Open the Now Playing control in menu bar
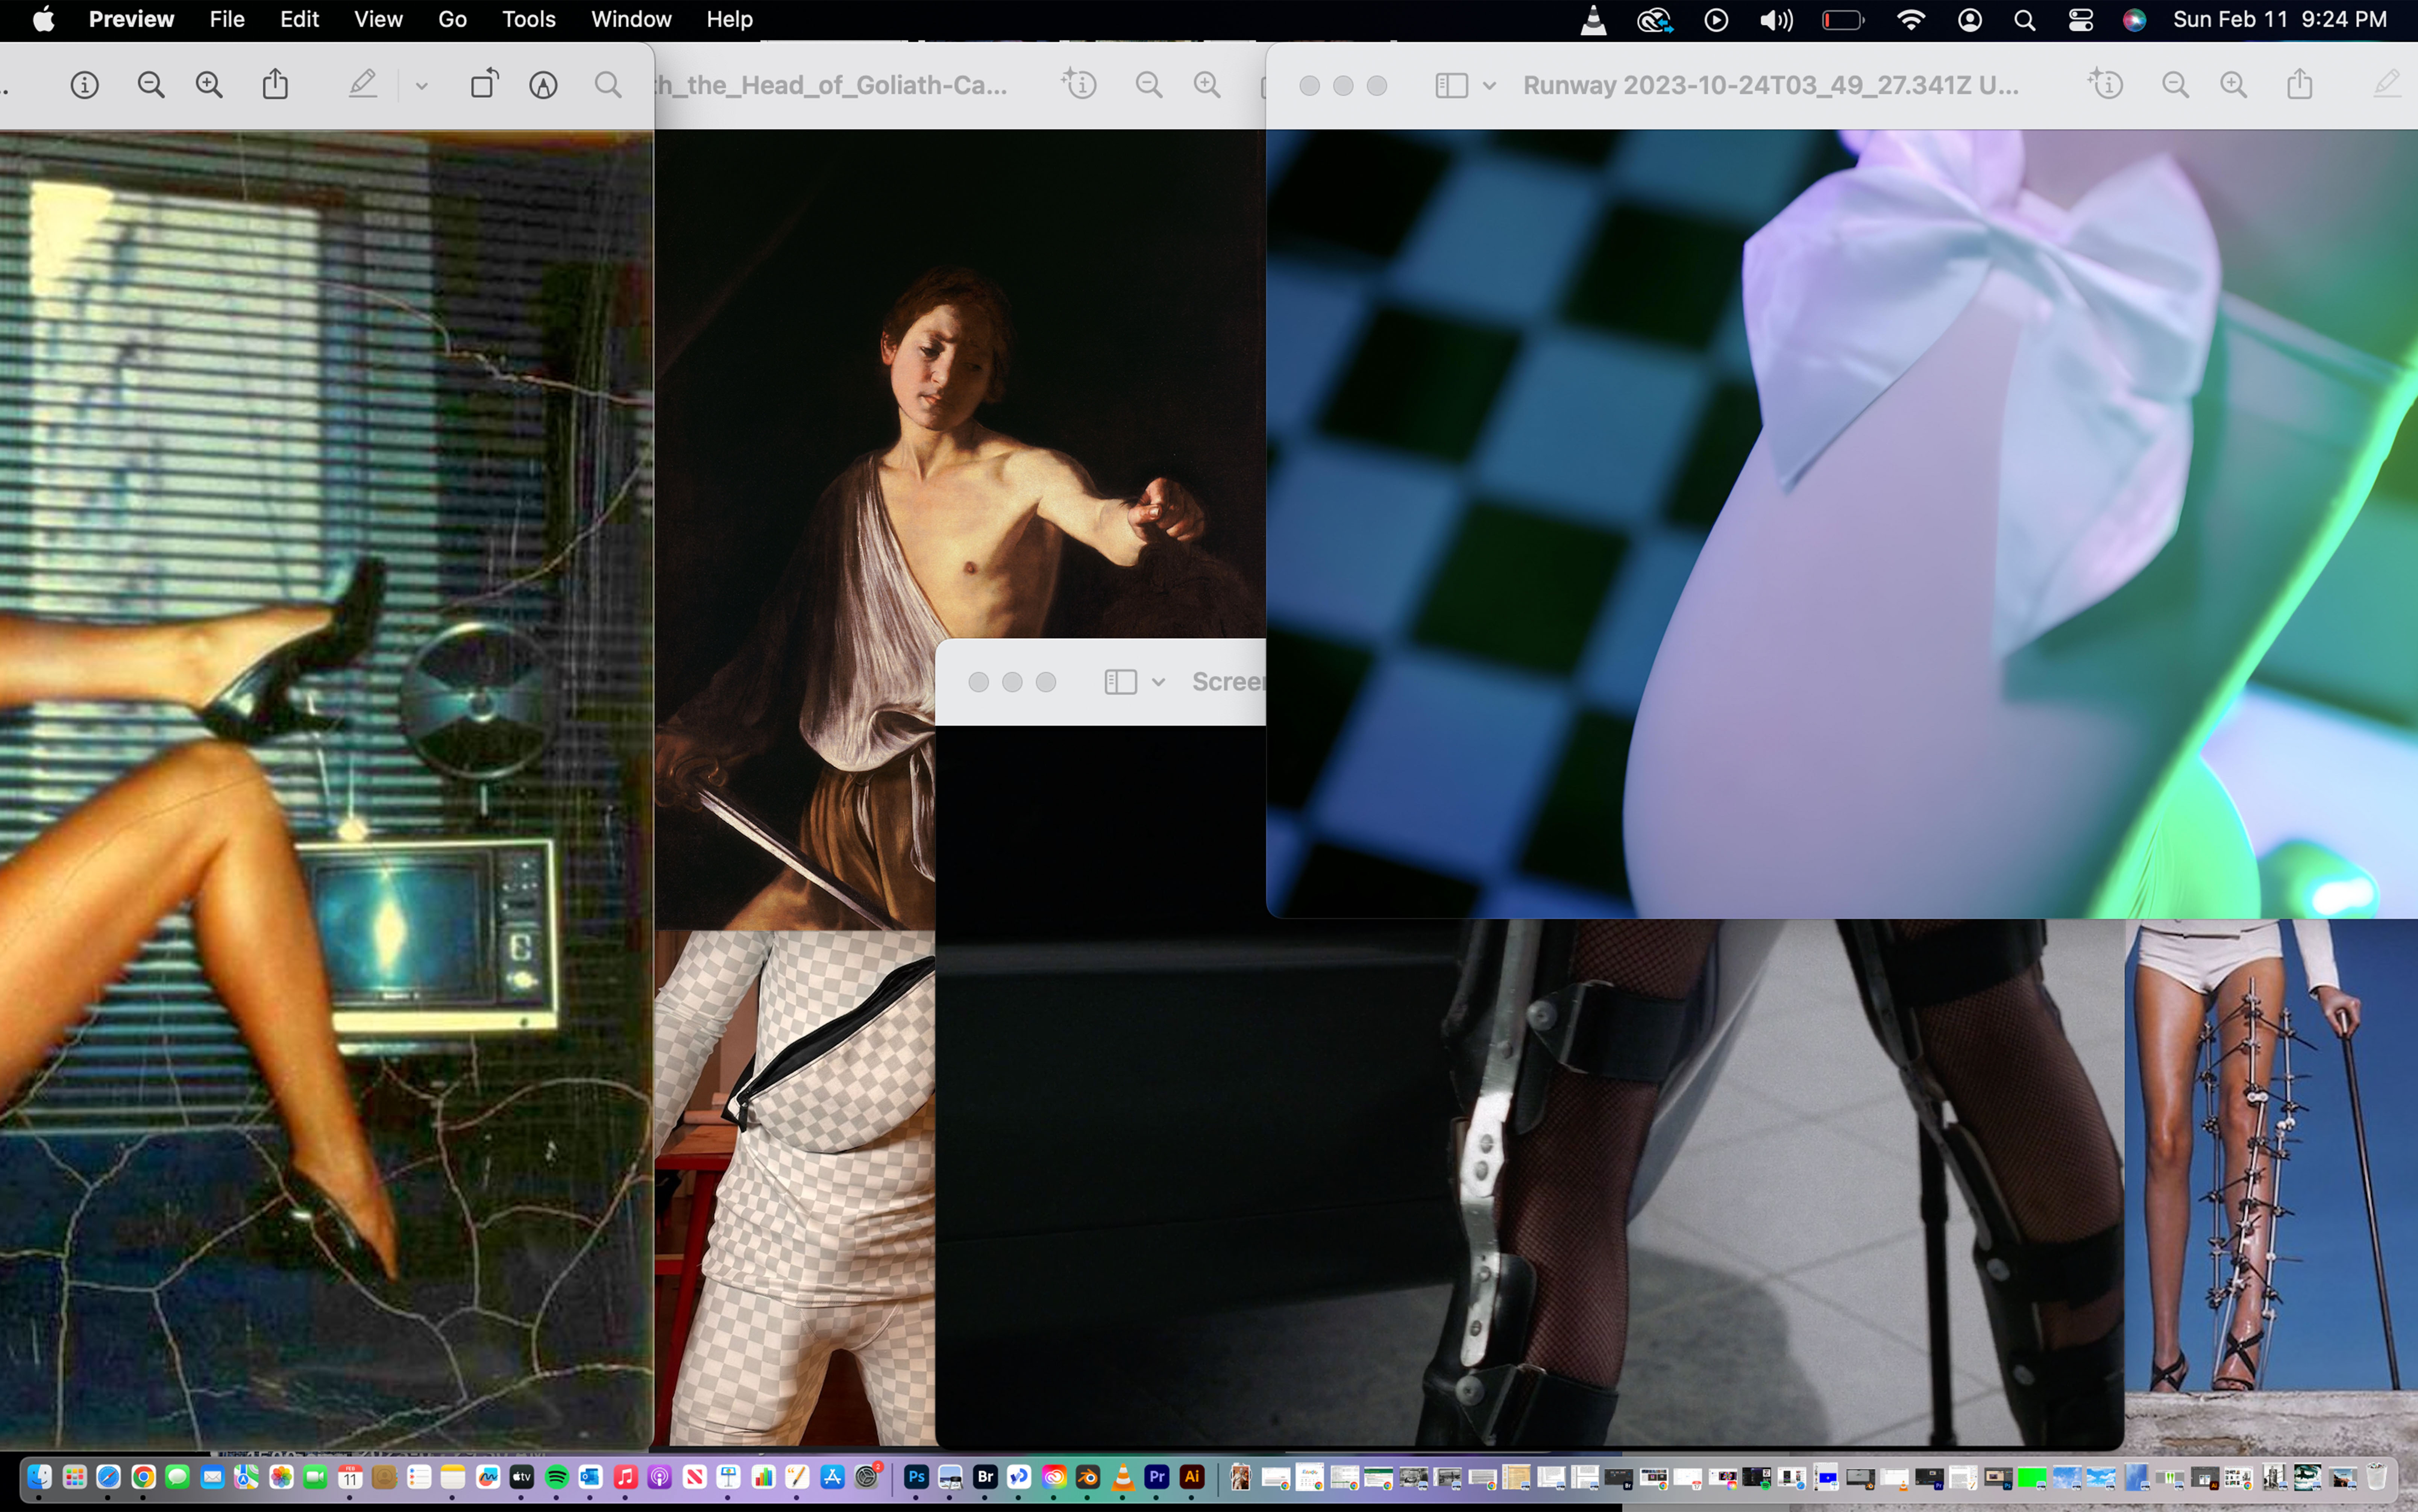The height and width of the screenshot is (1512, 2418). click(1716, 20)
